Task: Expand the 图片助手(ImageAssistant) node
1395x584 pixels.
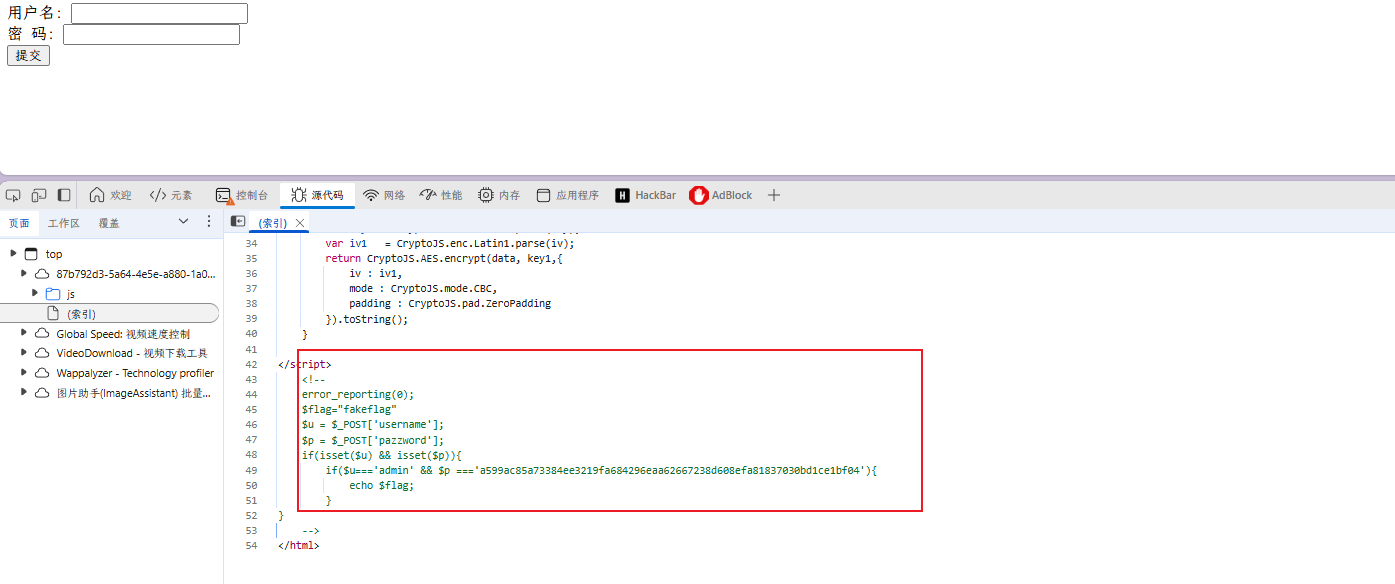Action: tap(24, 392)
